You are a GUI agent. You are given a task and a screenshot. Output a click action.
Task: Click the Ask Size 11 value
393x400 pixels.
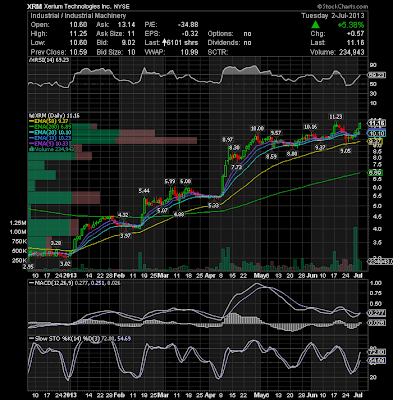coord(131,34)
